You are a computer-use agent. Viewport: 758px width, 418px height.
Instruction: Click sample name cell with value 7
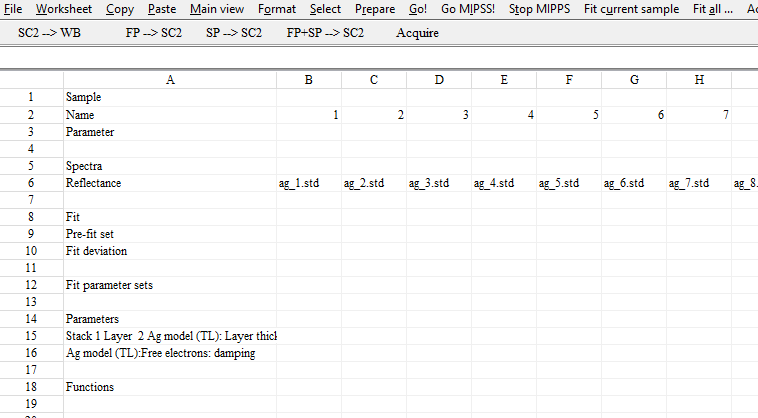tap(699, 115)
